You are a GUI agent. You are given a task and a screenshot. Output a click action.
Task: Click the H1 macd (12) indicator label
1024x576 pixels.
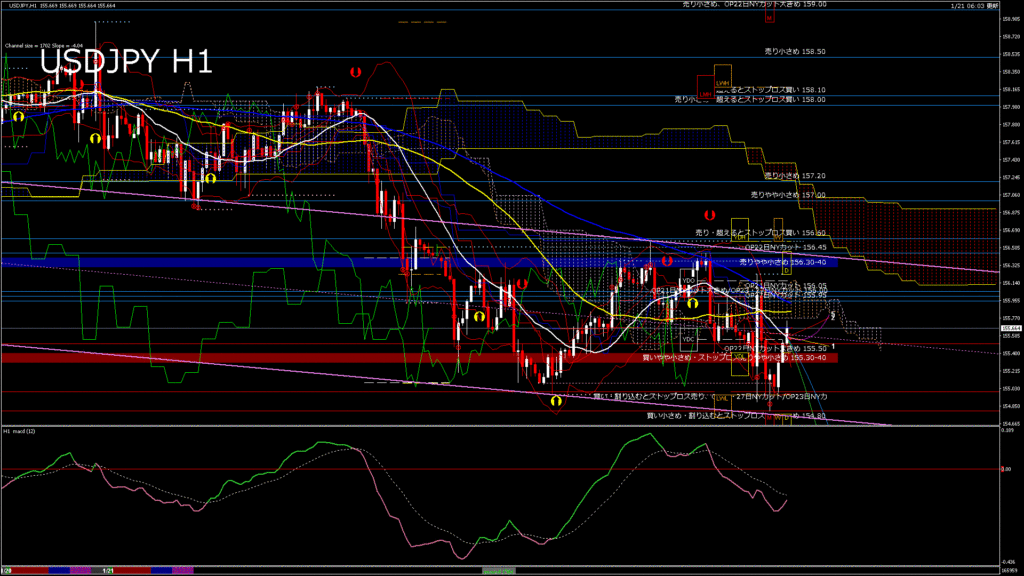(x=20, y=431)
